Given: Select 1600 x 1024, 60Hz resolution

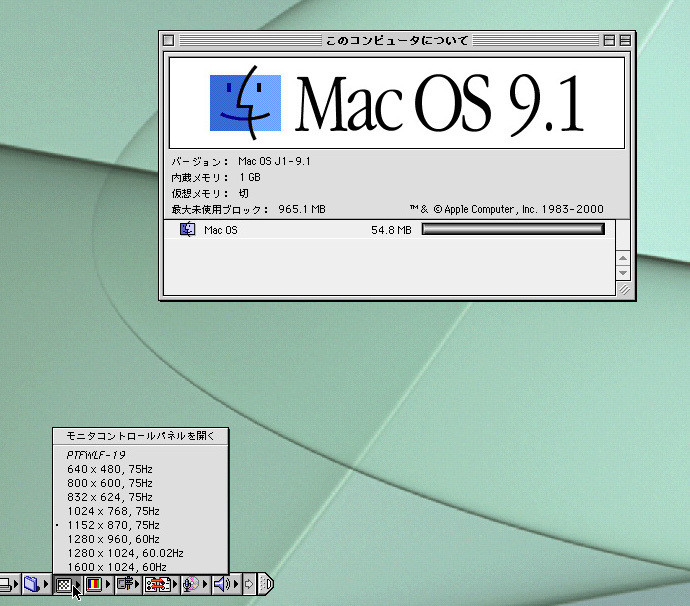Looking at the screenshot, I should click(x=140, y=567).
